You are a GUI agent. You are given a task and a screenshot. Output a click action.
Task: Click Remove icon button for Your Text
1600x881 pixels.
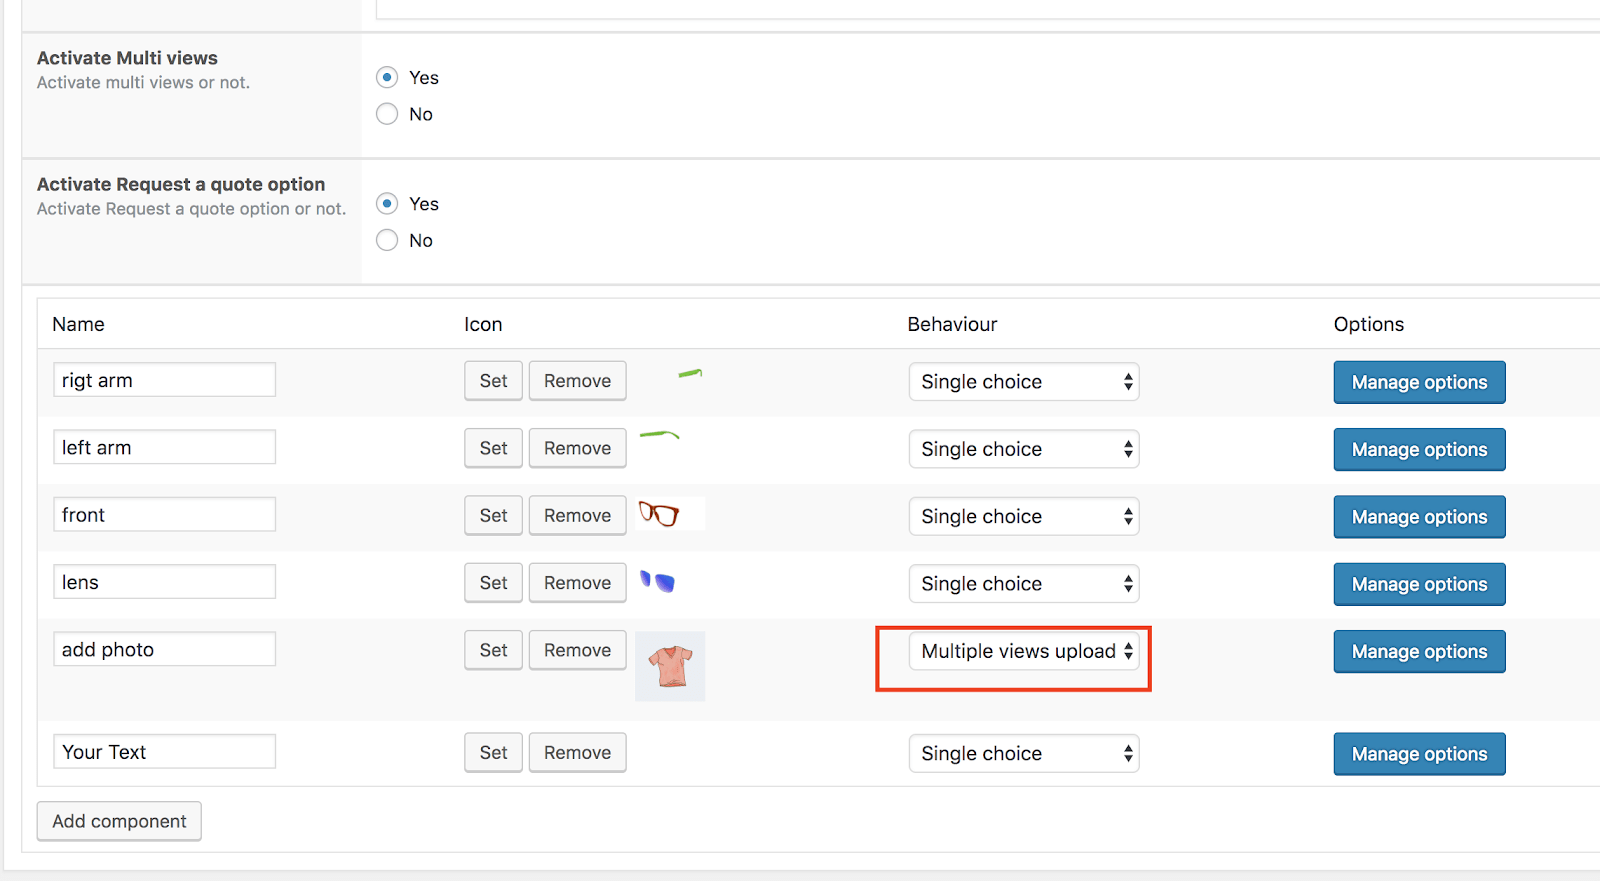point(577,753)
